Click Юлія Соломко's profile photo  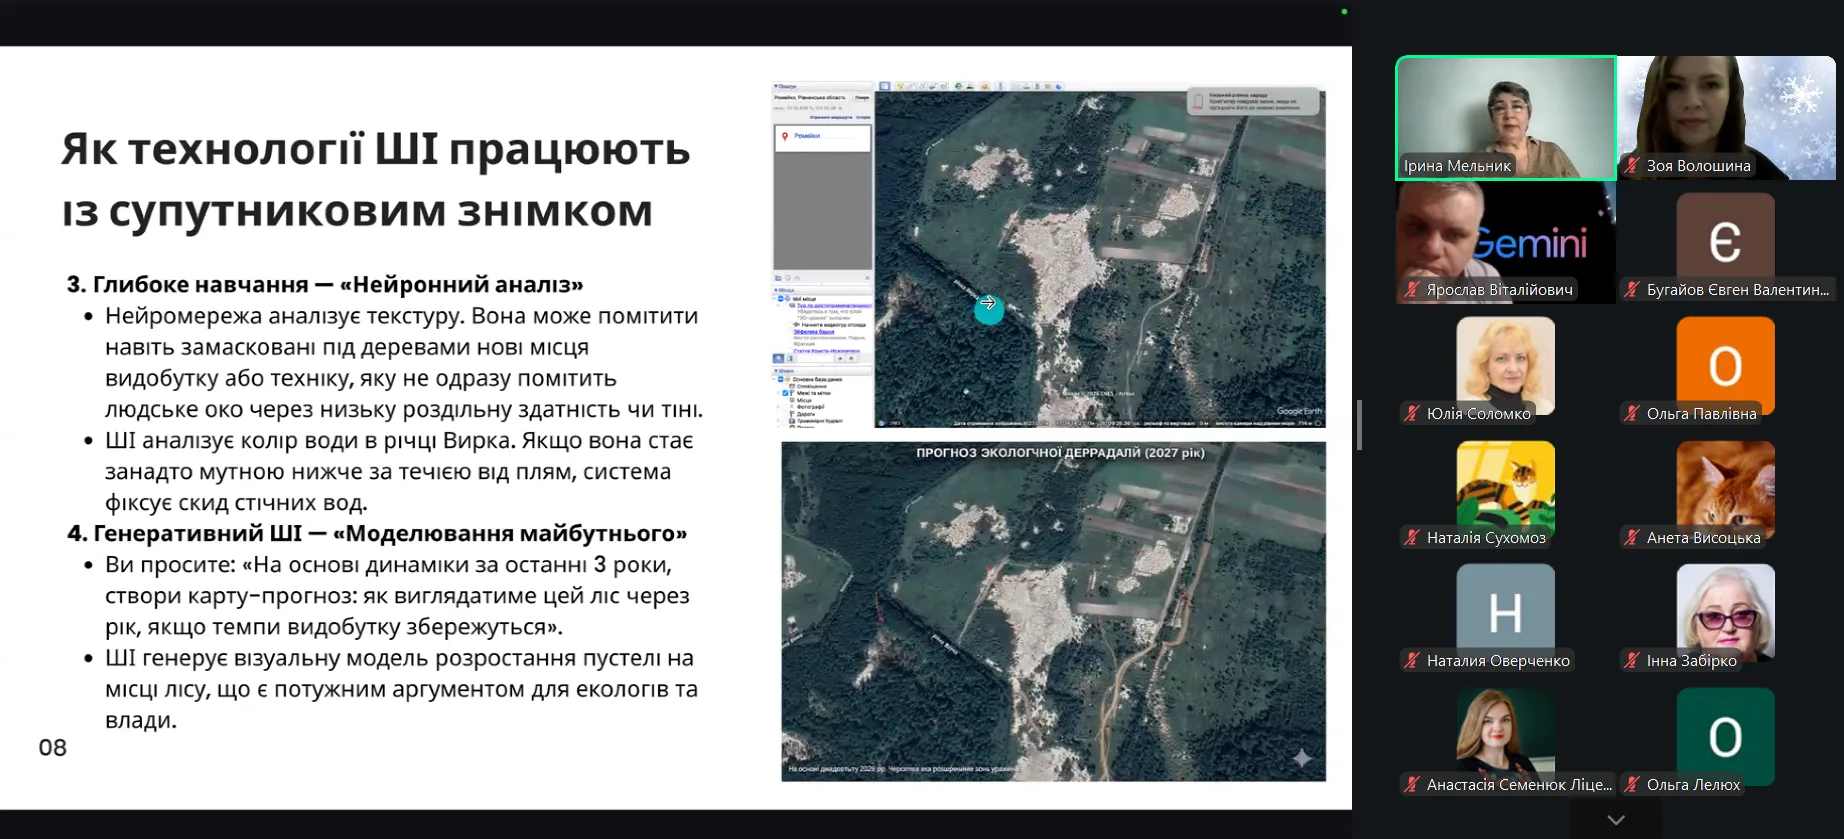coord(1506,365)
